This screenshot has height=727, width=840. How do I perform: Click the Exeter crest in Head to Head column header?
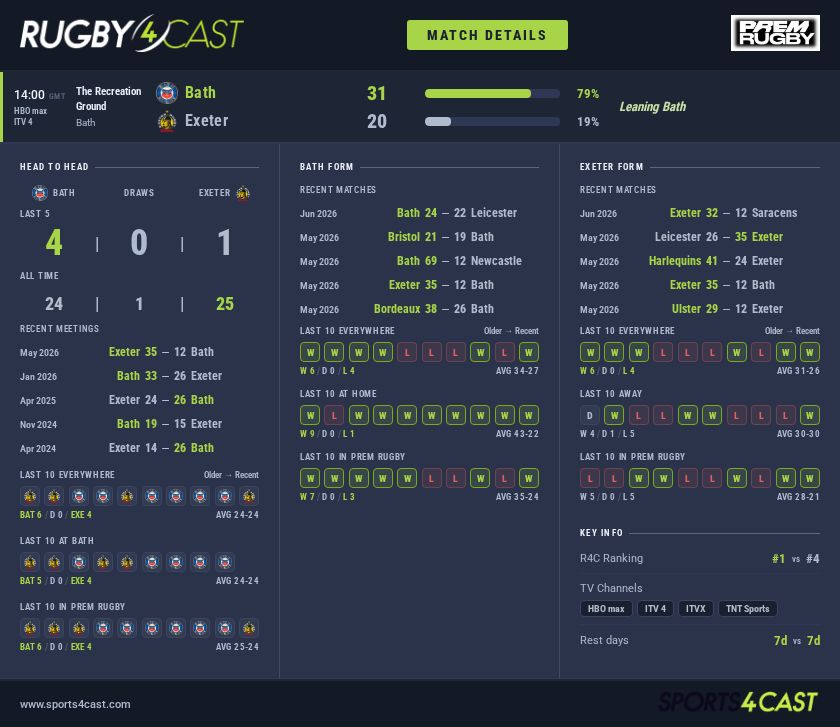(243, 192)
